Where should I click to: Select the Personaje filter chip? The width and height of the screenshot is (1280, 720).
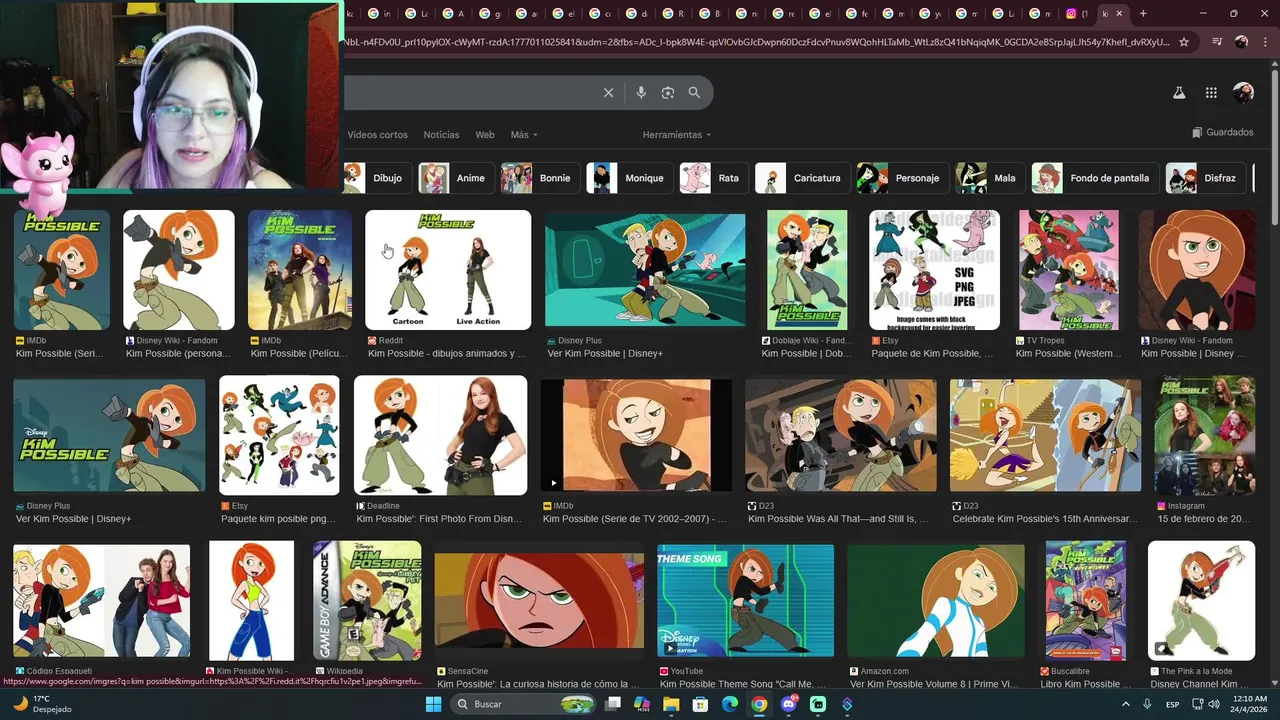coord(902,178)
